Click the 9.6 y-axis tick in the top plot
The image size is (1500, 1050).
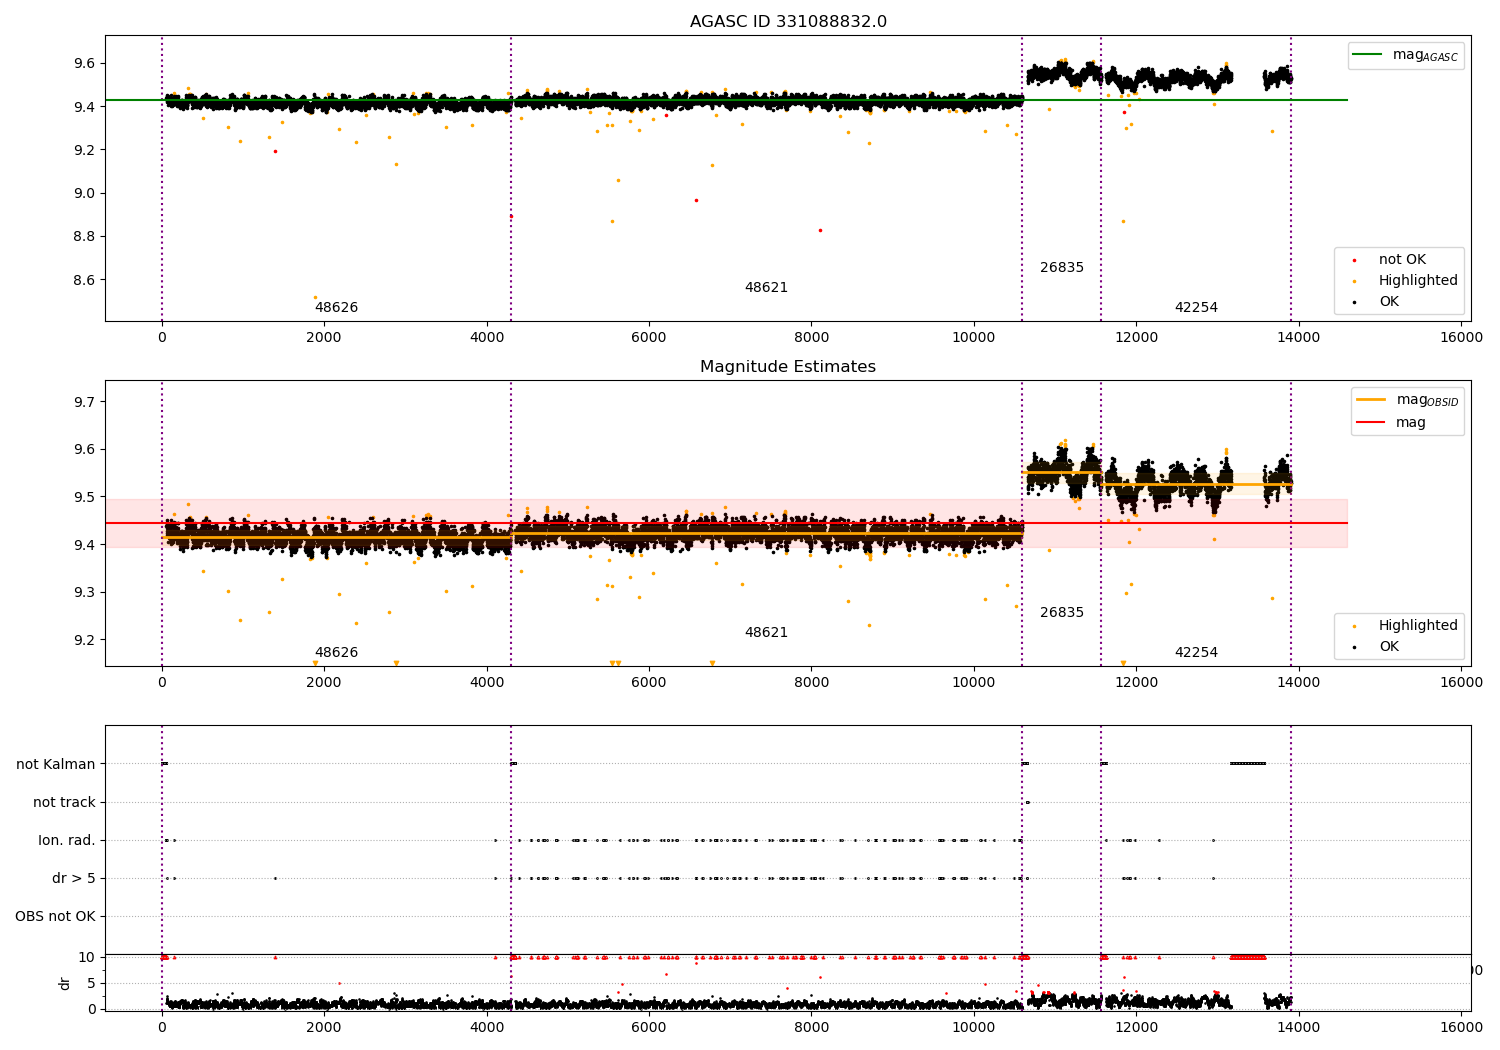pyautogui.click(x=84, y=63)
